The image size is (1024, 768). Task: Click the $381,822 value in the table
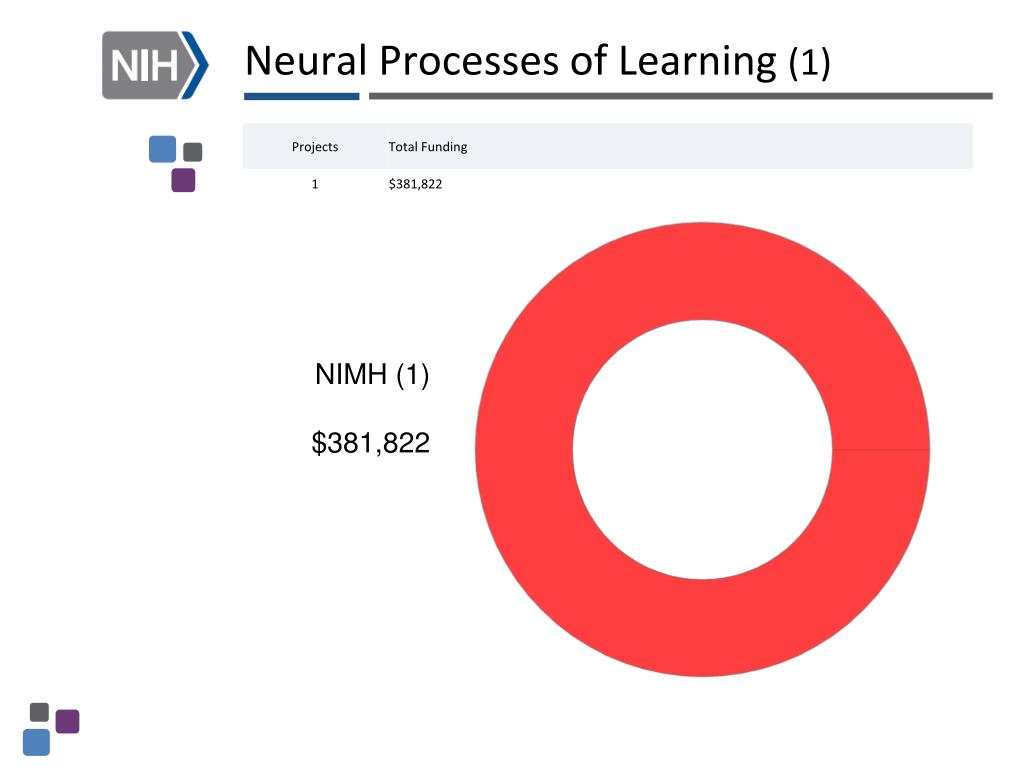click(x=415, y=184)
